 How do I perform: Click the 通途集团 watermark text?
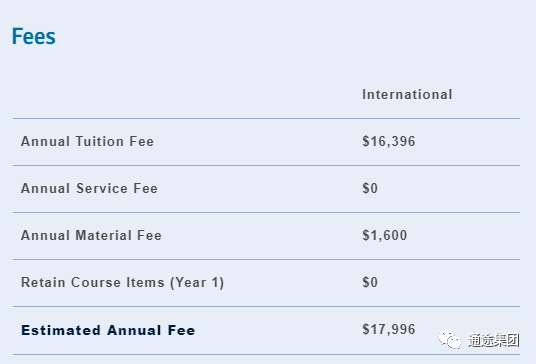[x=494, y=340]
